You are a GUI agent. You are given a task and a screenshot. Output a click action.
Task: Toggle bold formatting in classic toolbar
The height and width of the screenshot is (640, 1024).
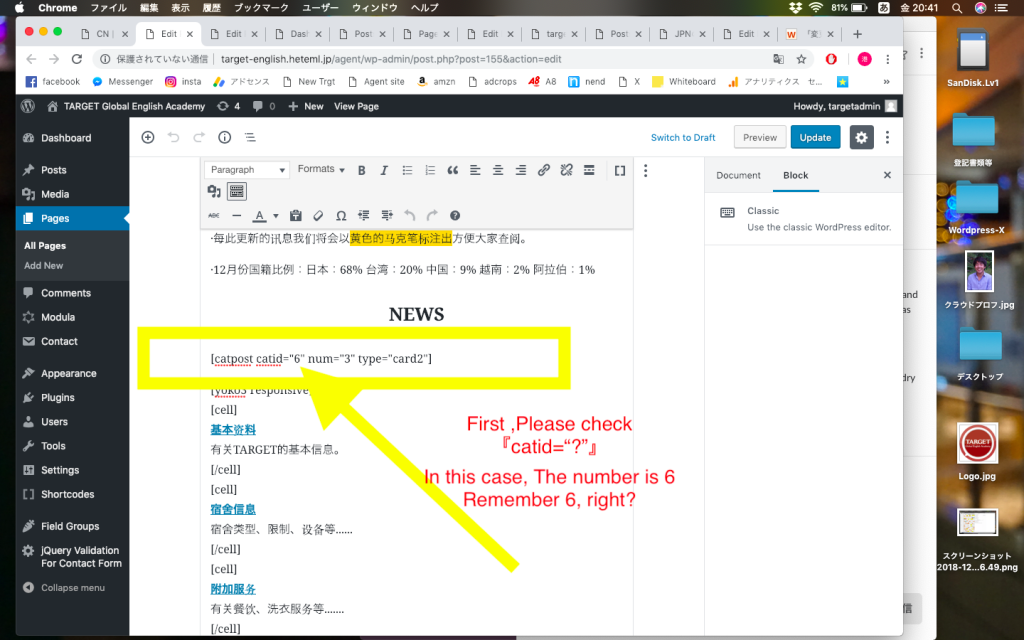[x=362, y=170]
